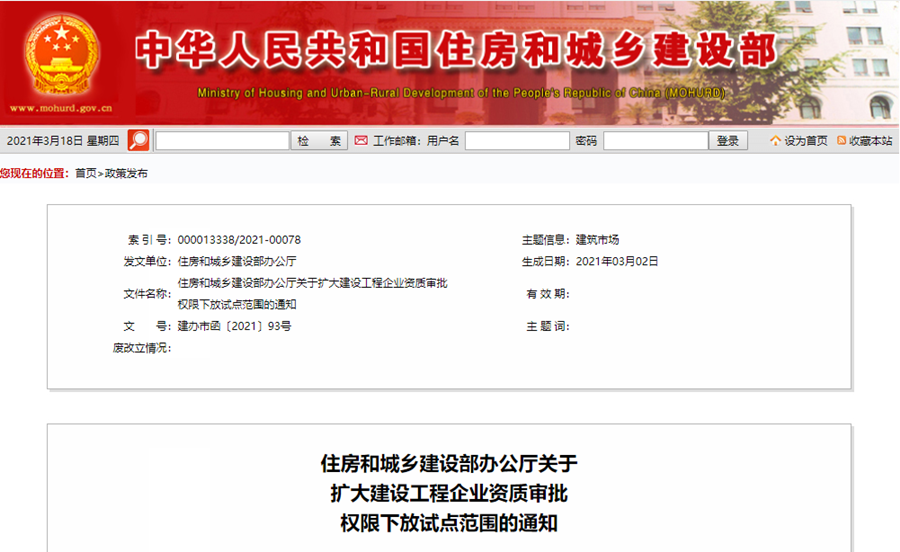Open 政策发布 in the breadcrumb
This screenshot has height=552, width=900.
(x=126, y=173)
